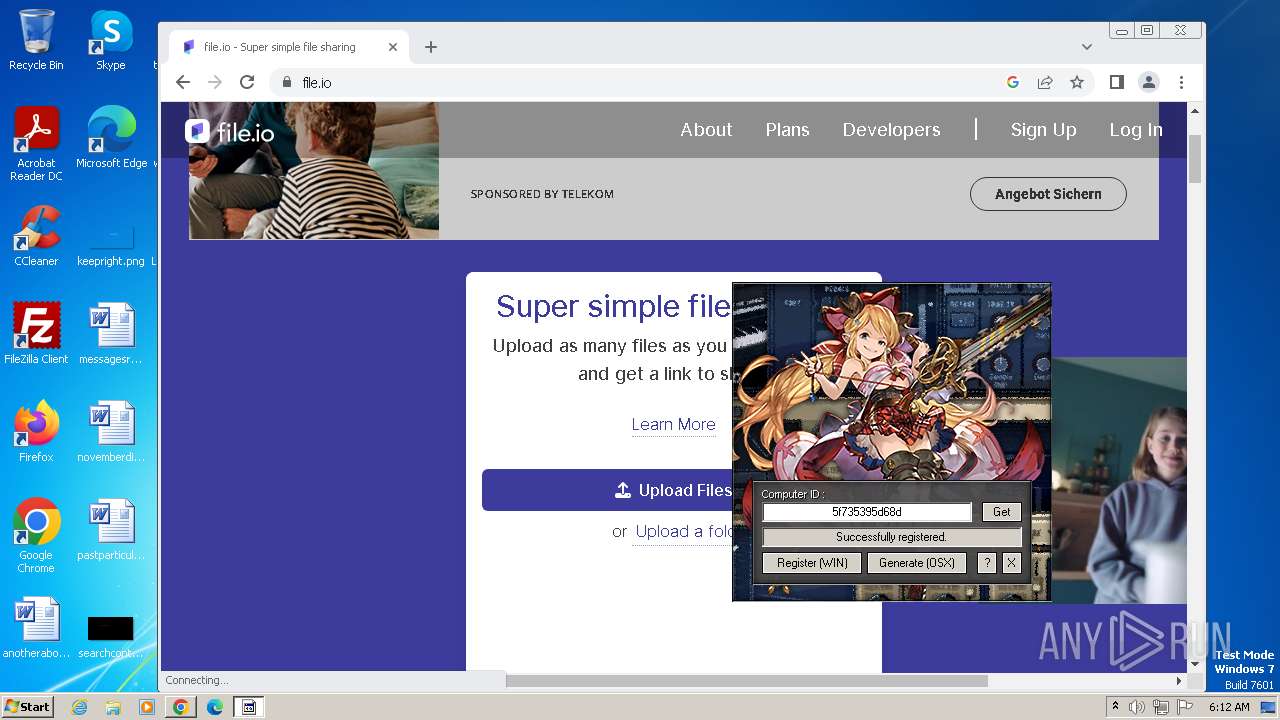Click the taskbar clock 6:12 AM
The image size is (1280, 720).
pyautogui.click(x=1229, y=707)
